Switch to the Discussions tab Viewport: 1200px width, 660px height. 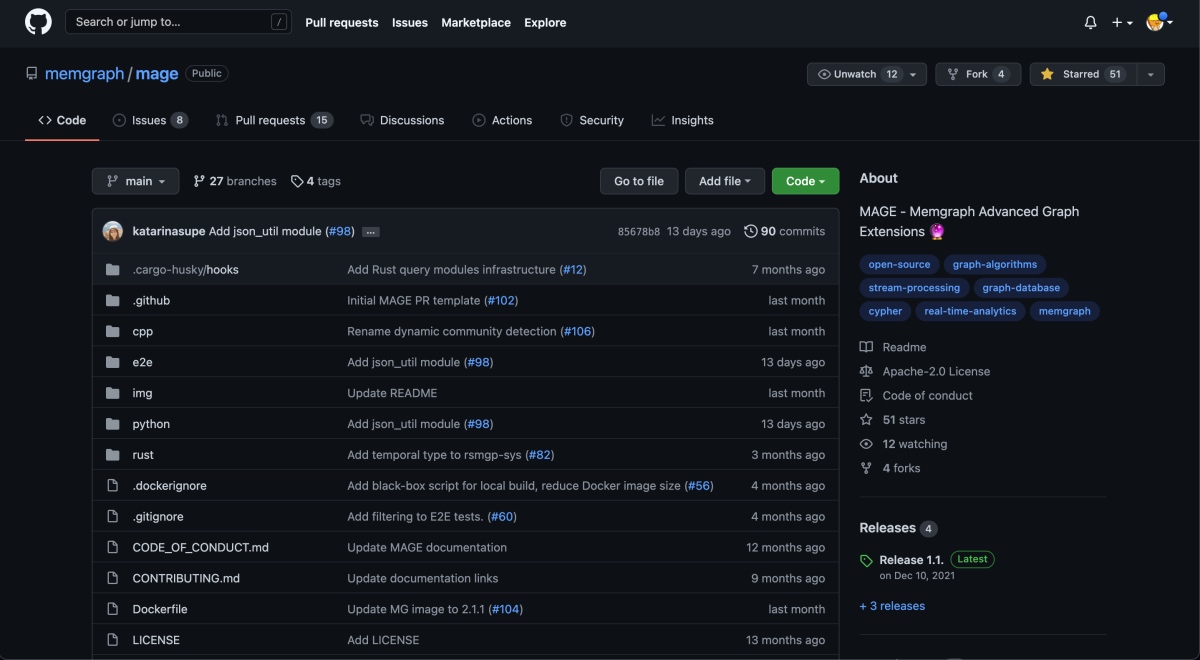(x=402, y=120)
